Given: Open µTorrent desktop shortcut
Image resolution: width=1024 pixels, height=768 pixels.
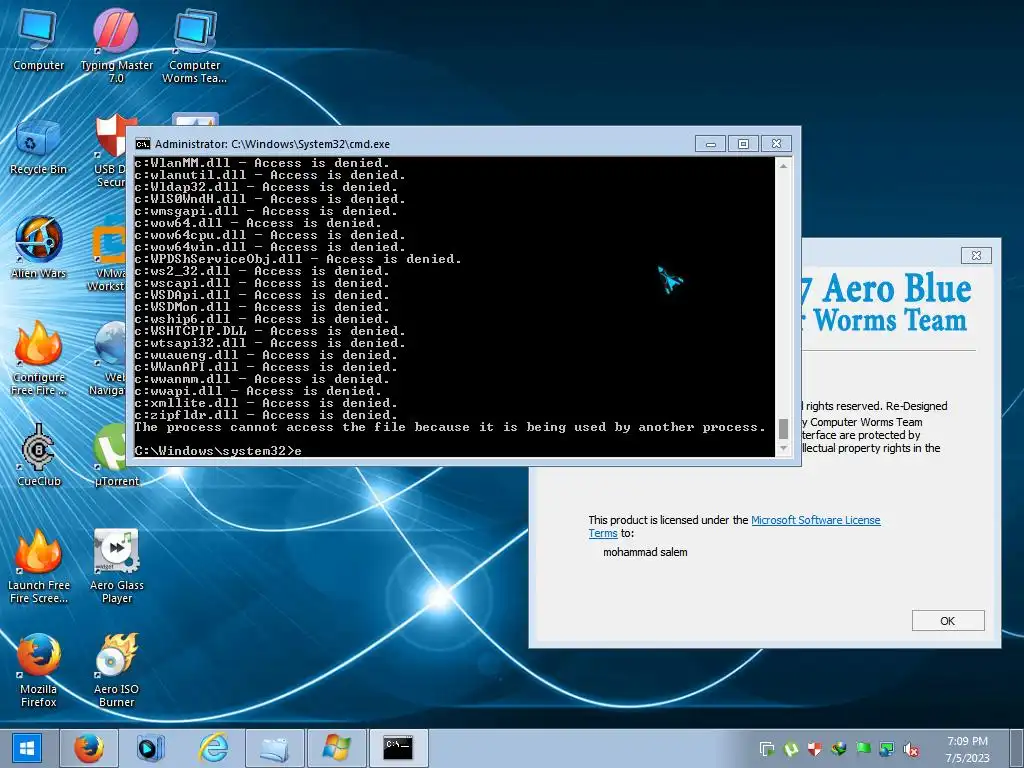Looking at the screenshot, I should (x=116, y=456).
